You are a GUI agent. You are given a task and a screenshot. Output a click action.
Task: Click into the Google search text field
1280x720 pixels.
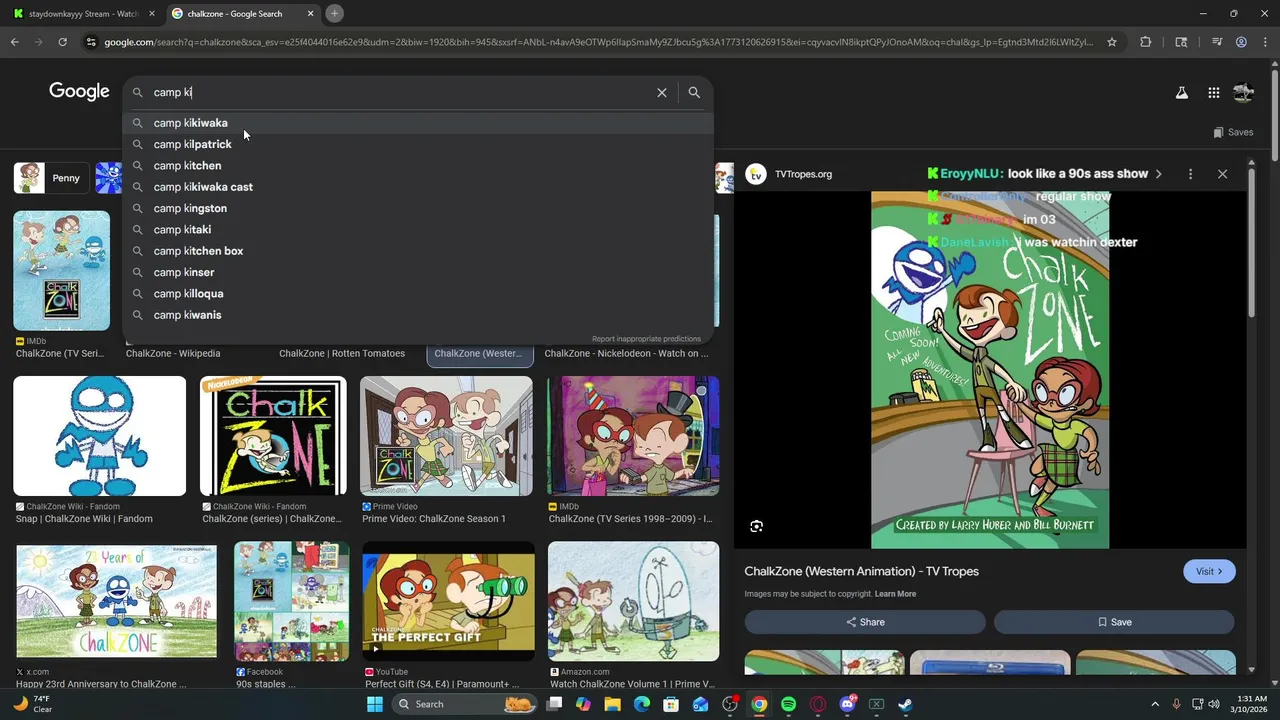pyautogui.click(x=400, y=92)
